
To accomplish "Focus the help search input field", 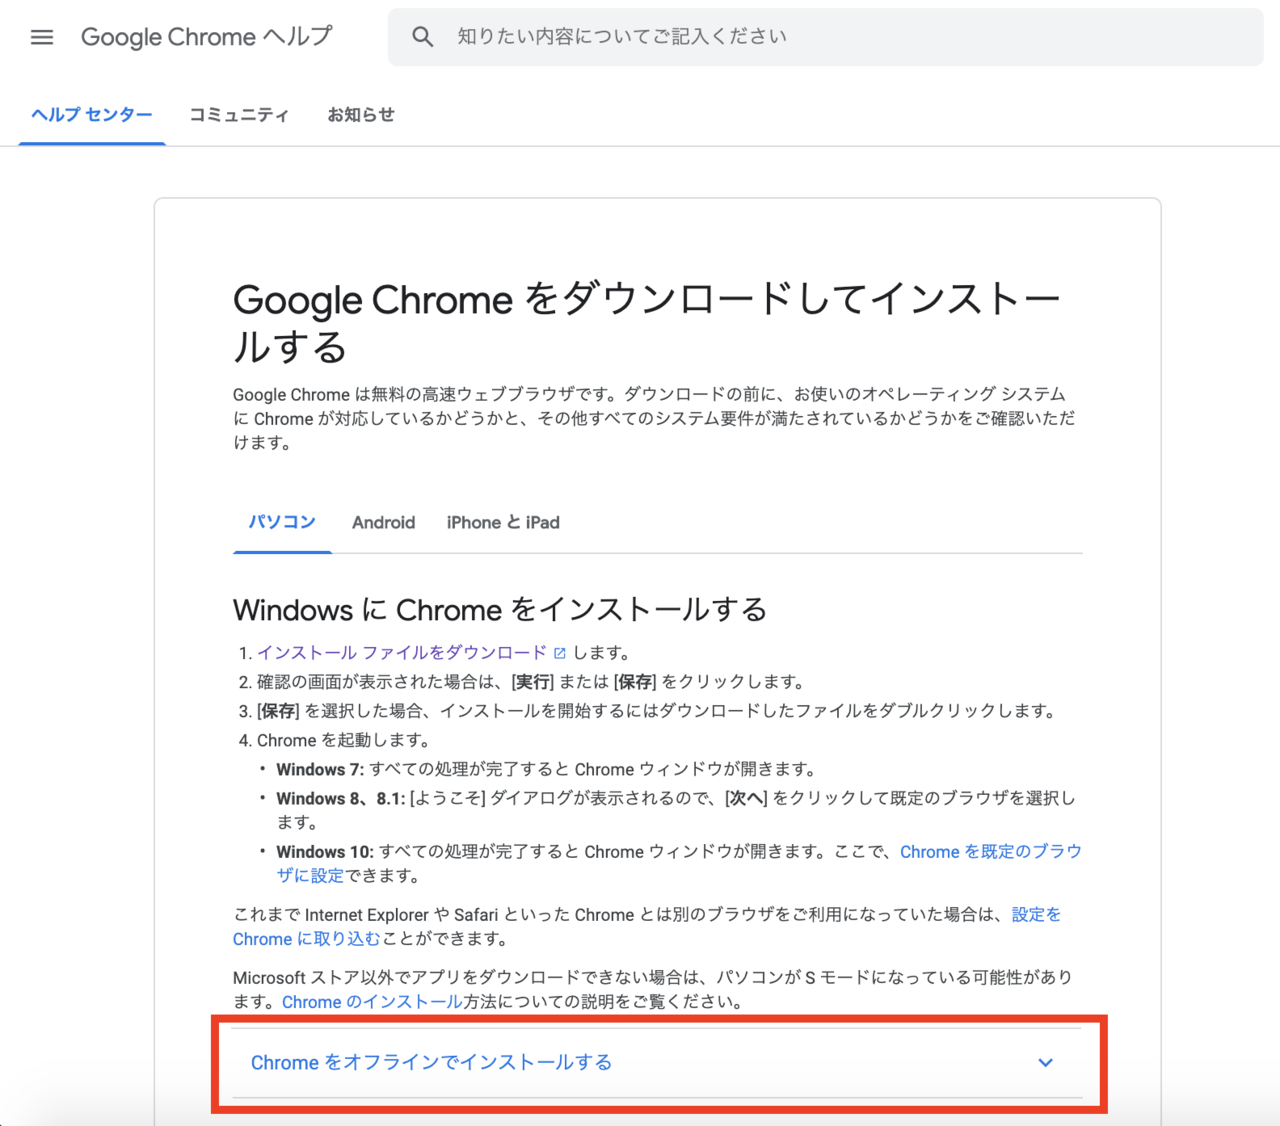I will coord(820,37).
